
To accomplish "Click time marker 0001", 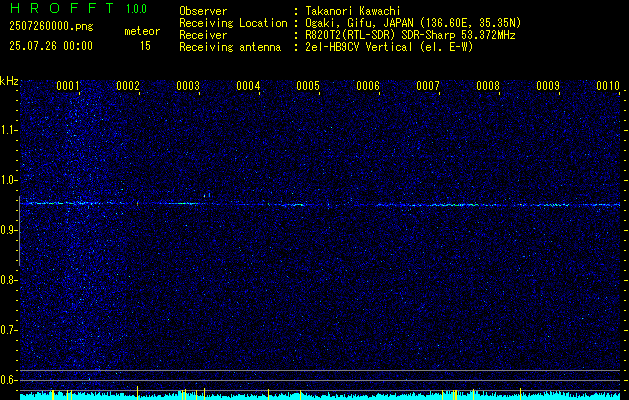I will point(67,86).
